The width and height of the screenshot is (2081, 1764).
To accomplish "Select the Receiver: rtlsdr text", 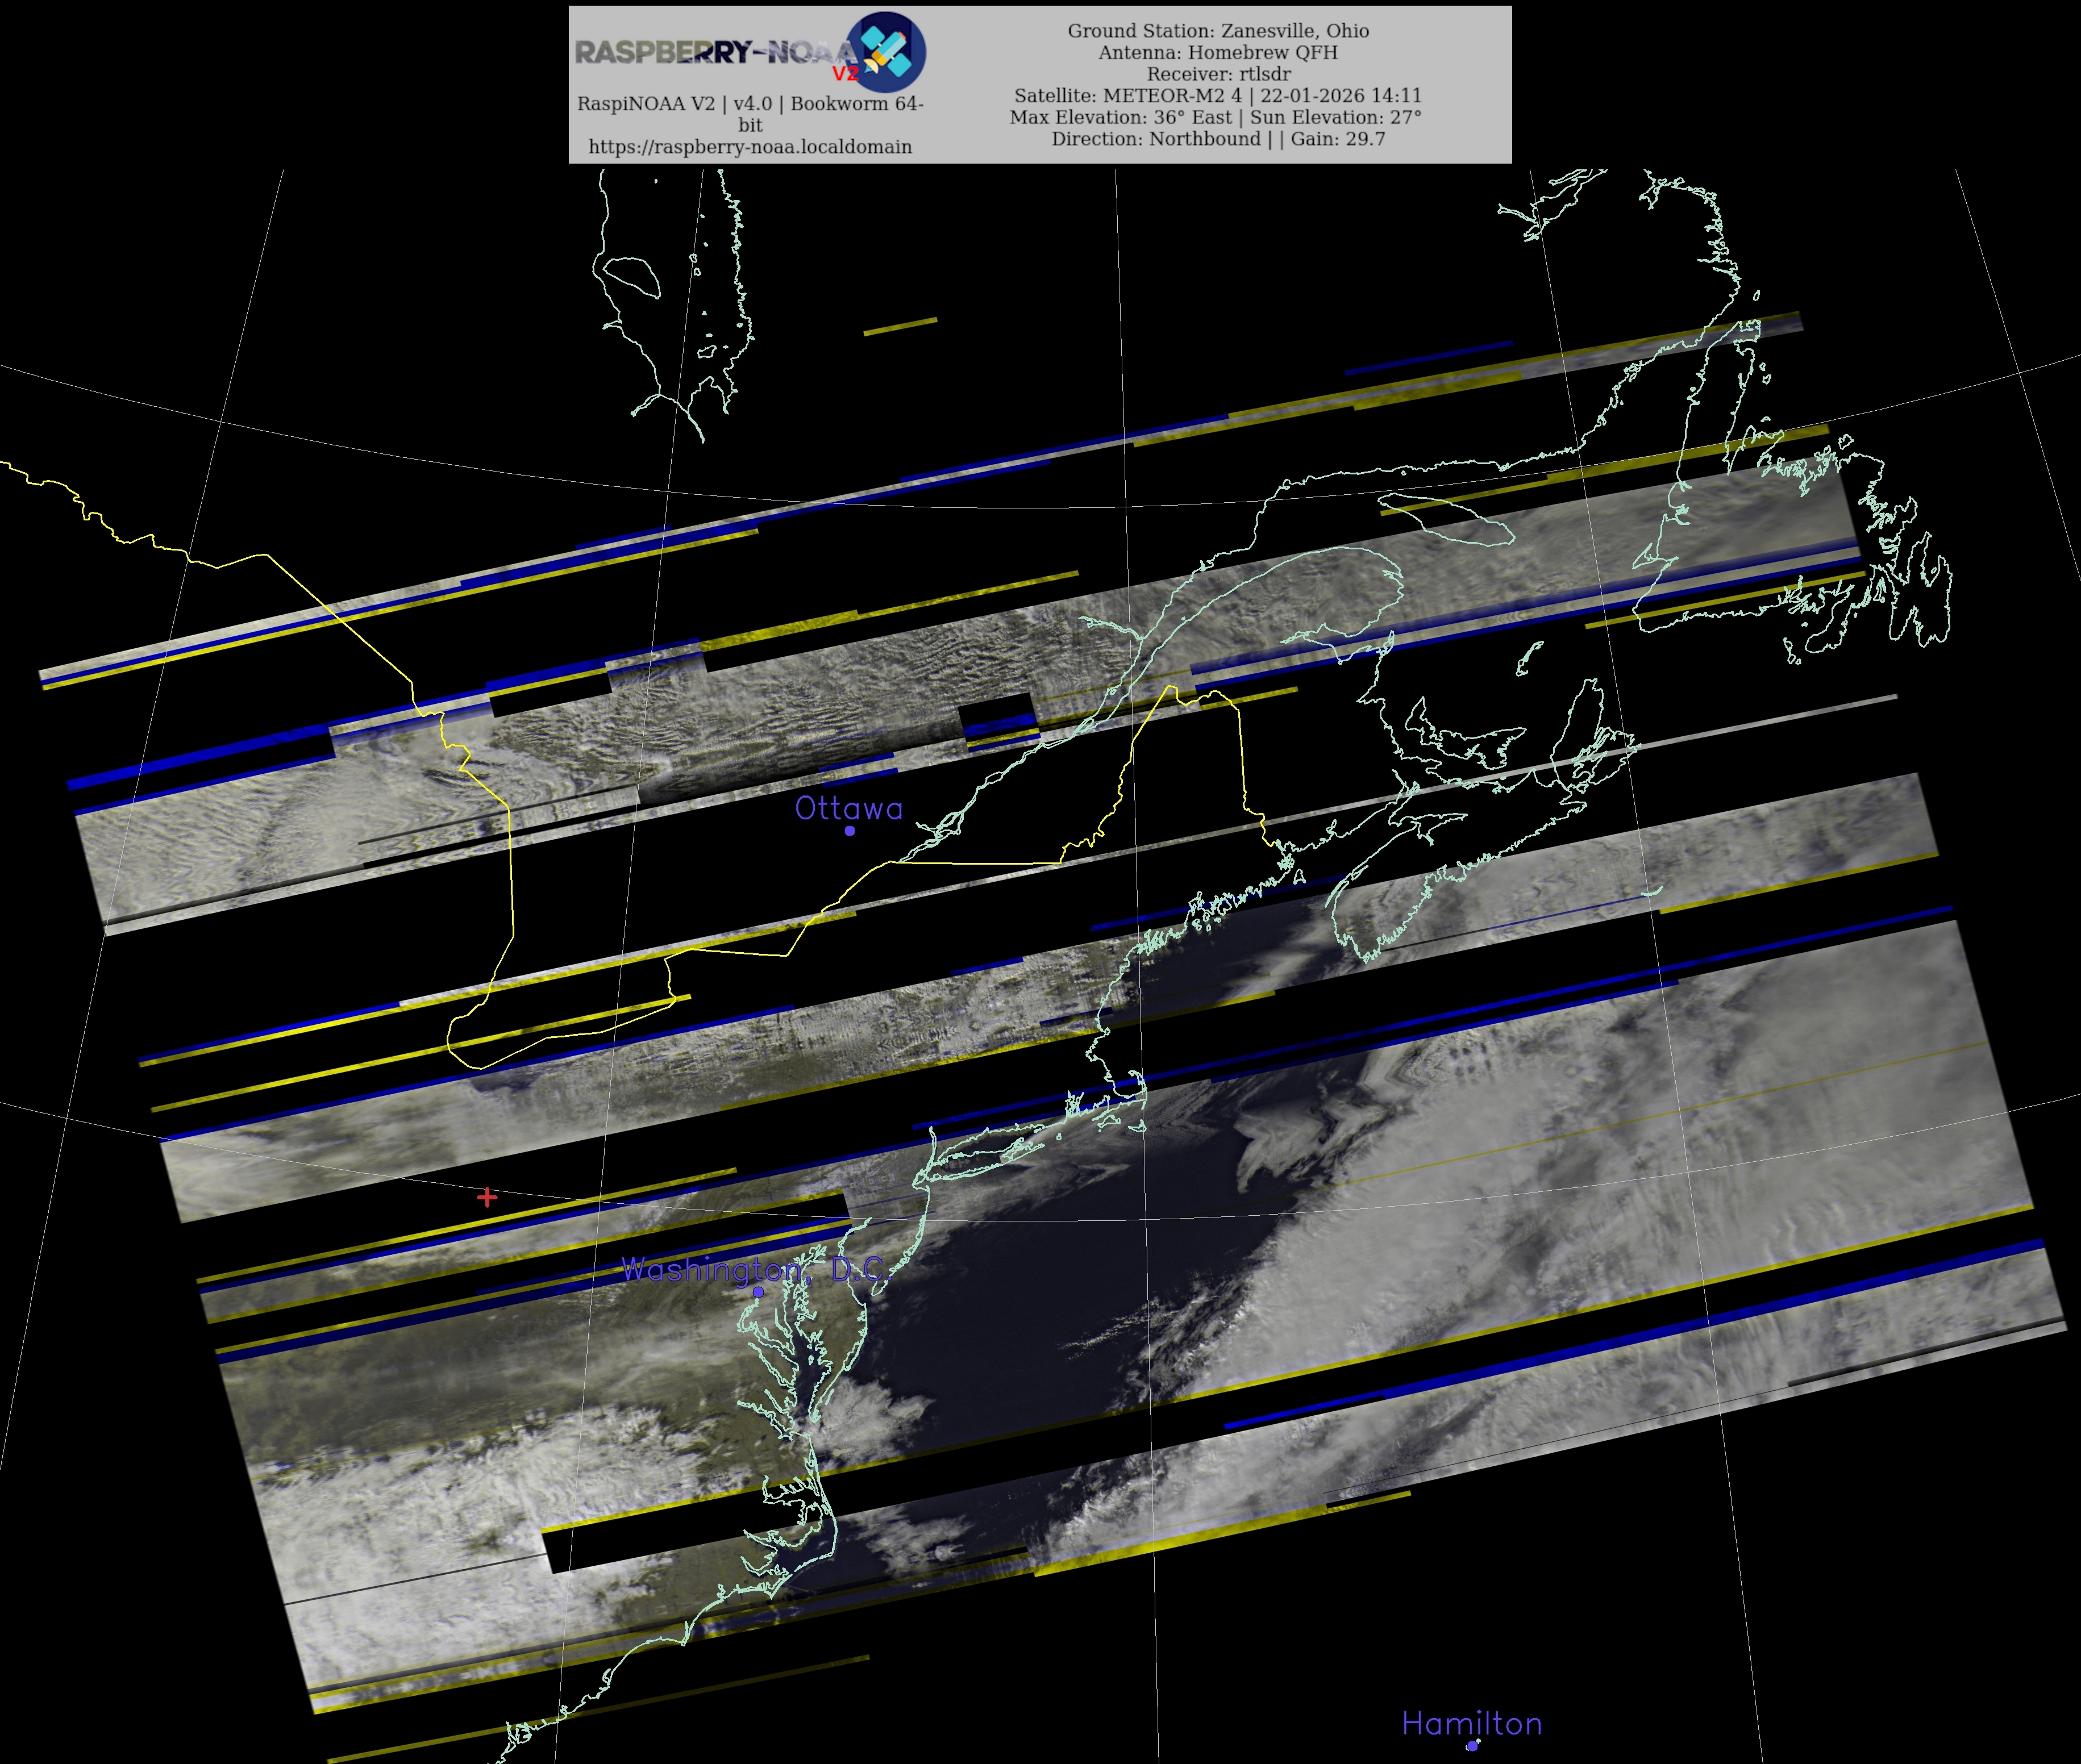I will [x=1218, y=74].
